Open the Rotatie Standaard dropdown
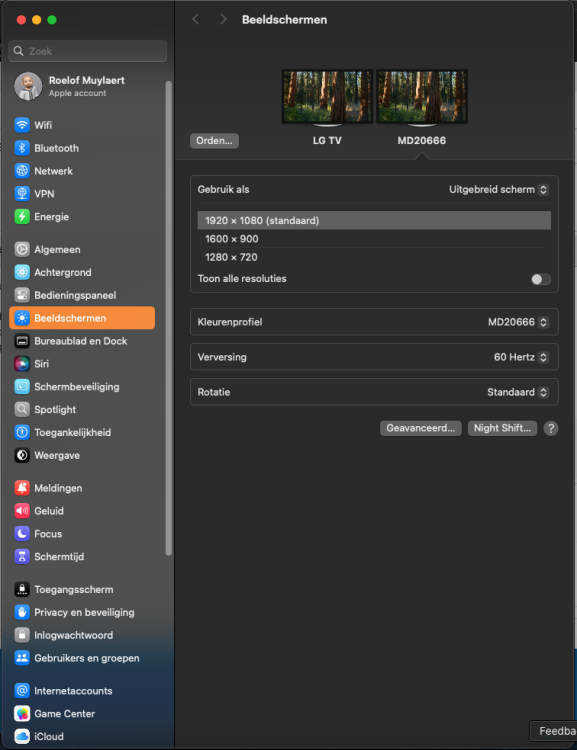Image resolution: width=577 pixels, height=750 pixels. pyautogui.click(x=518, y=392)
